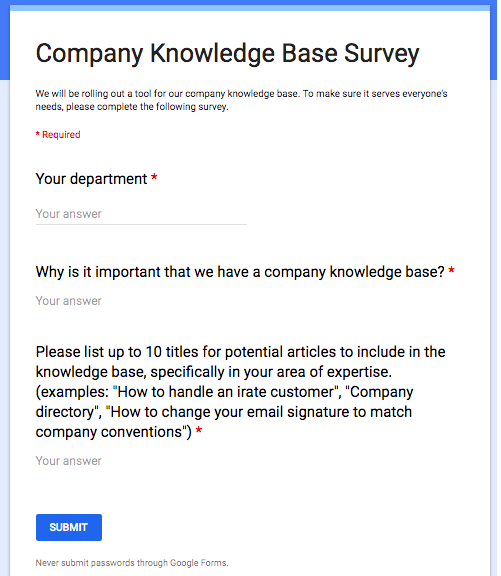Click the dark blue header band behind the form
Image resolution: width=501 pixels, height=576 pixels.
pyautogui.click(x=4, y=40)
